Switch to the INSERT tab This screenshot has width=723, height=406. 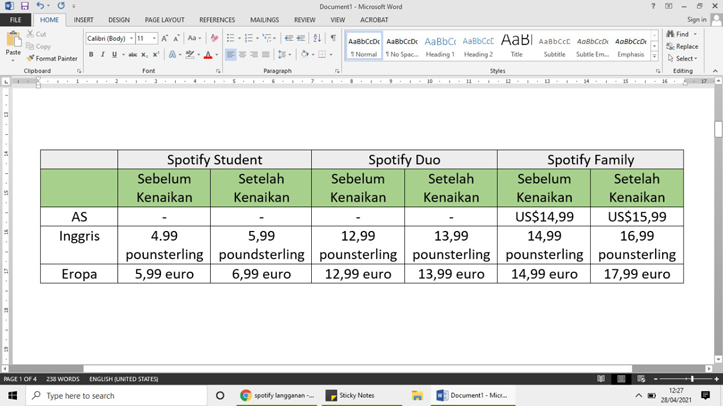(x=83, y=20)
